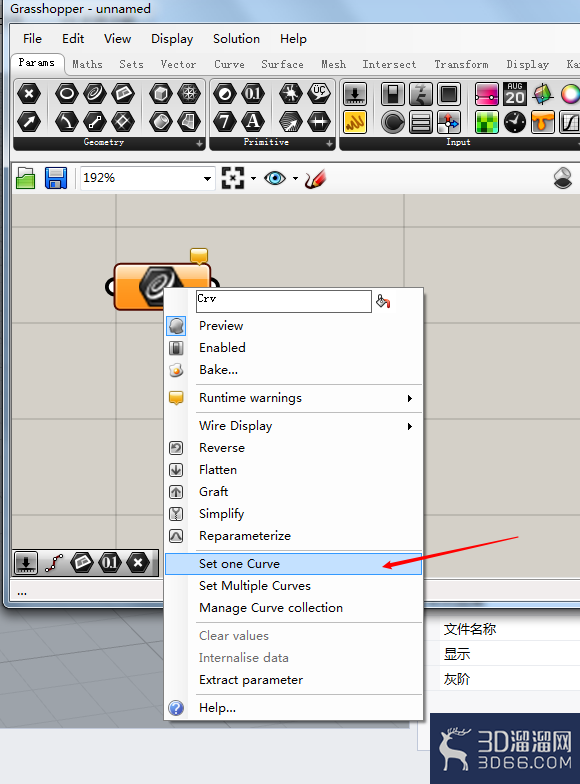Screen dimensions: 580x784
Task: Toggle the eye preview mode button
Action: click(275, 178)
